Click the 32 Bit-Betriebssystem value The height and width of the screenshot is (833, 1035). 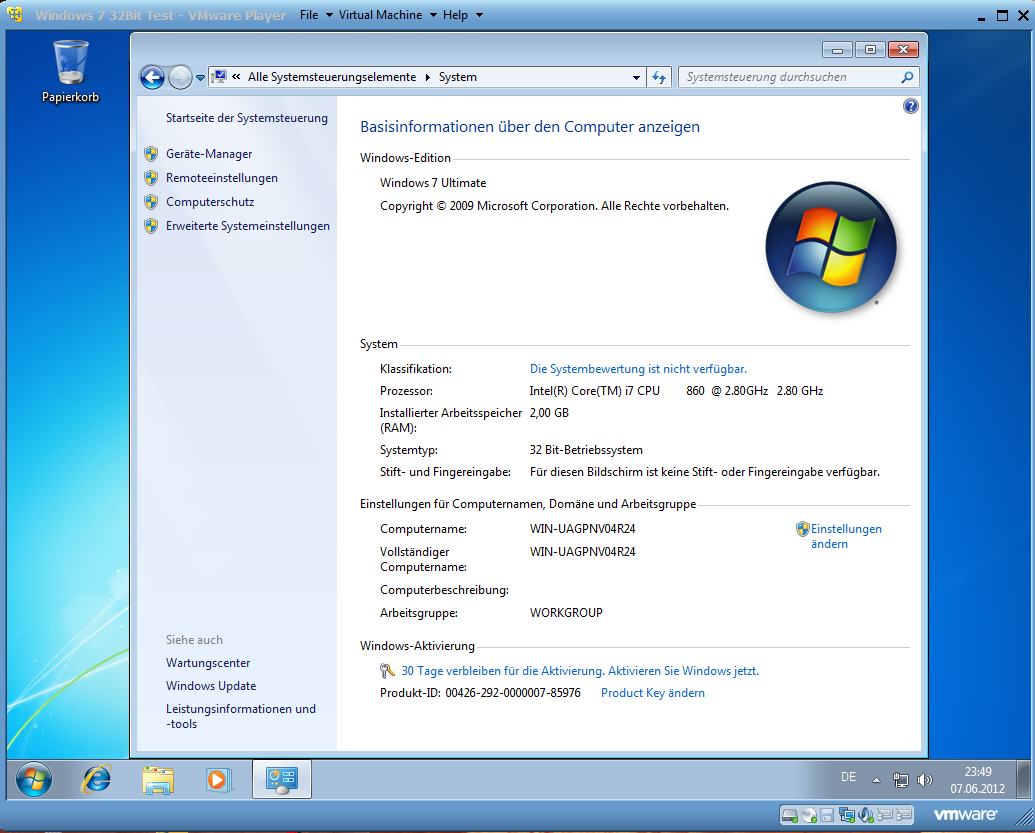click(586, 450)
